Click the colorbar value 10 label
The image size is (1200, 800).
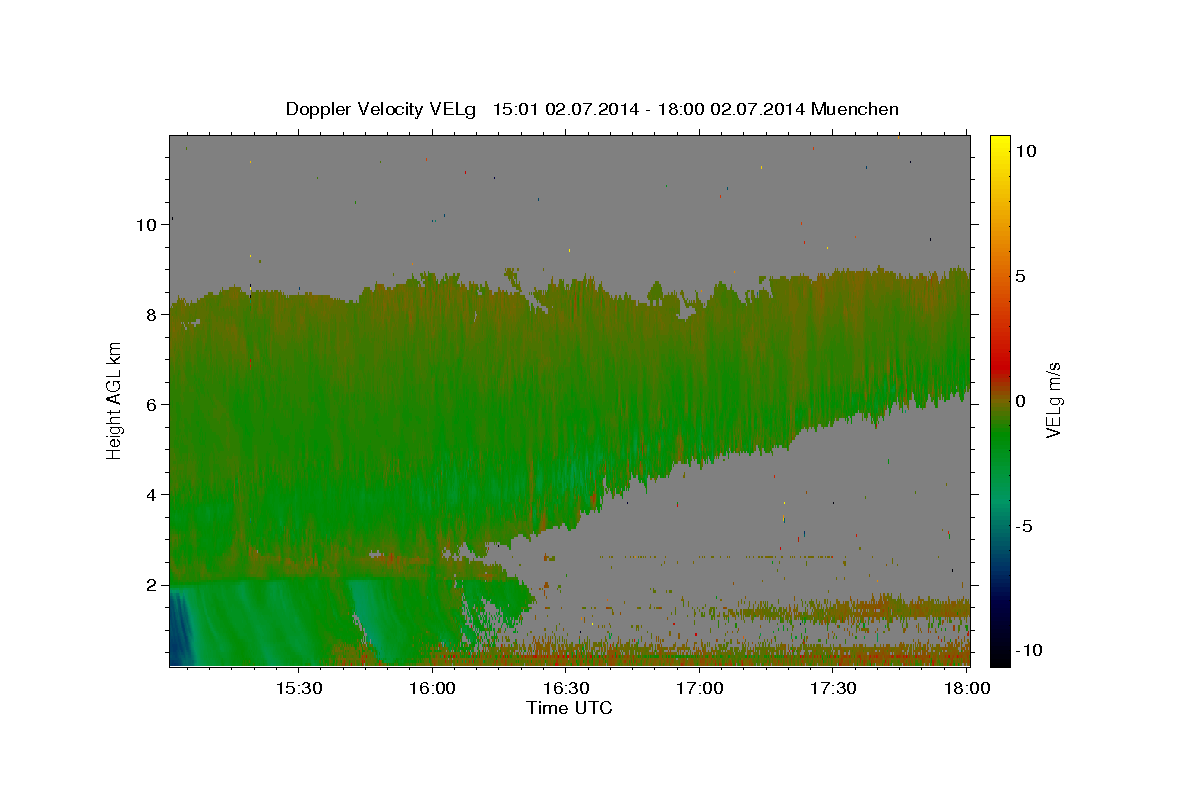[1026, 151]
